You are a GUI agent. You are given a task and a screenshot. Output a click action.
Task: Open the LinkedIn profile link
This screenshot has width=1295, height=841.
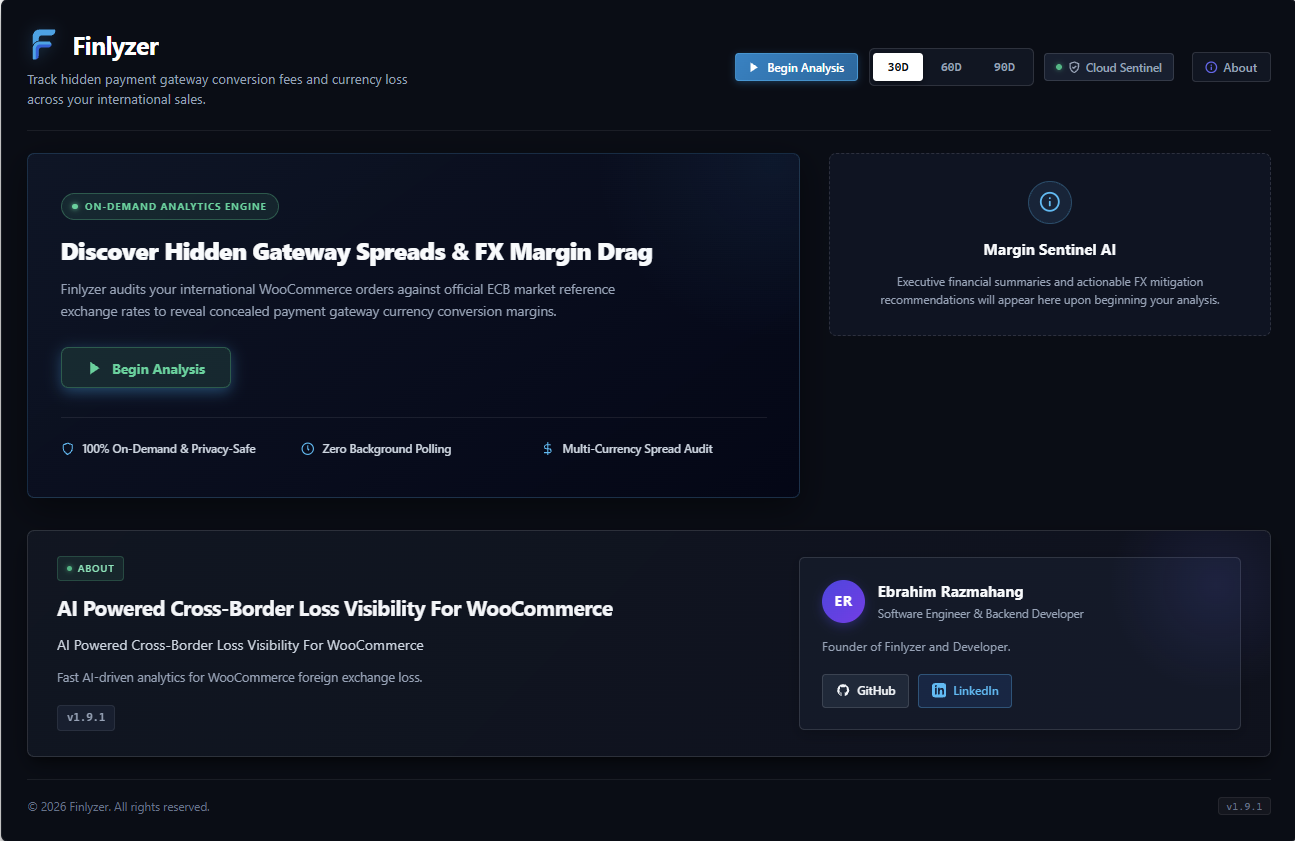click(965, 691)
